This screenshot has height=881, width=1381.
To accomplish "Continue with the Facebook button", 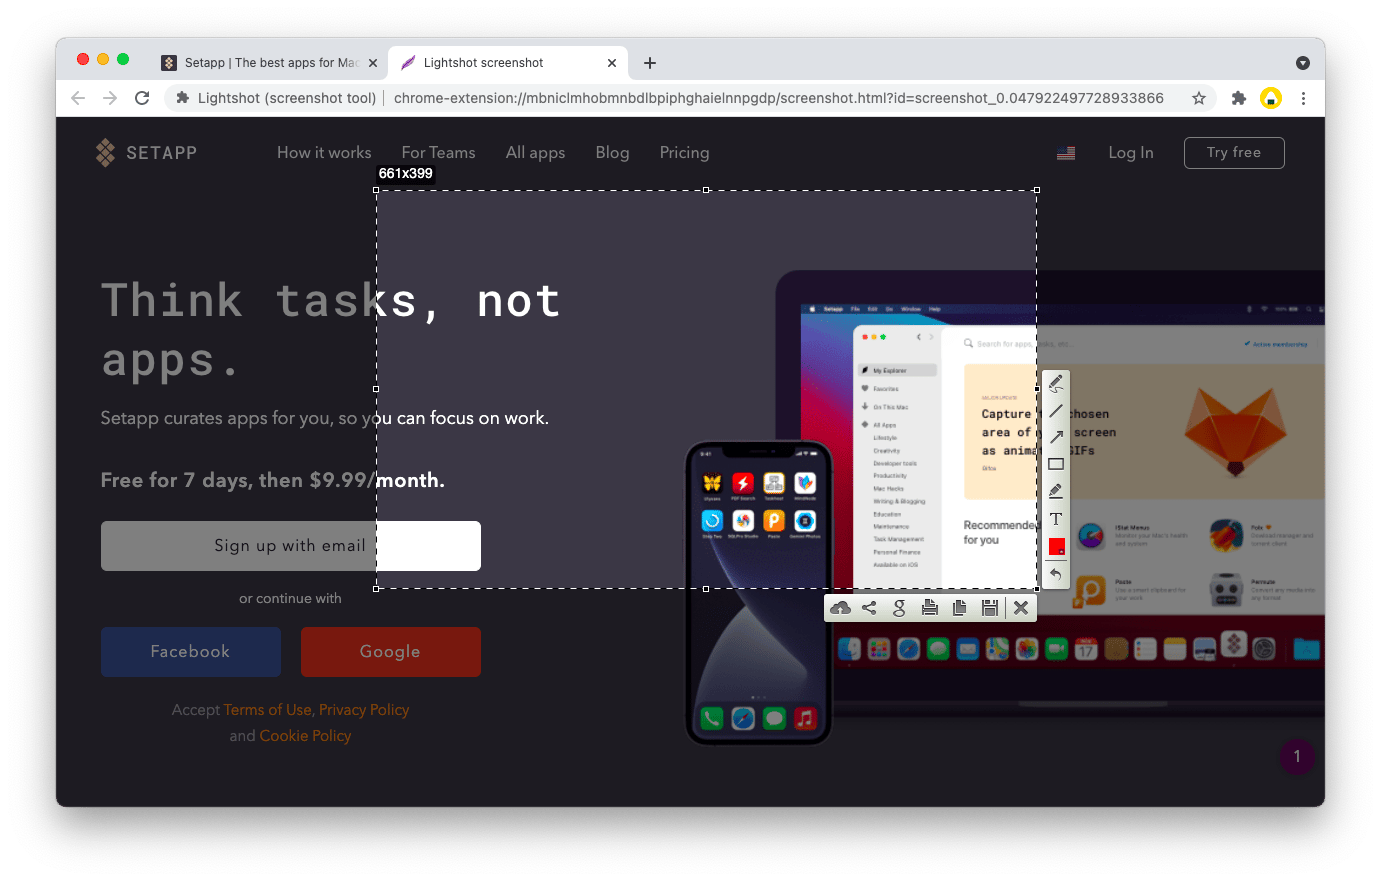I will click(x=191, y=652).
